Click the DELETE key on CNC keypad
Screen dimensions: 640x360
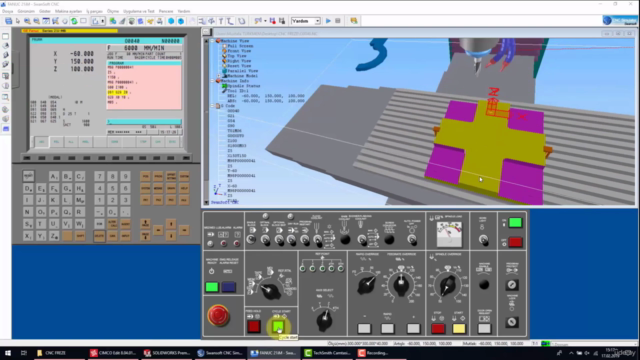99,236
